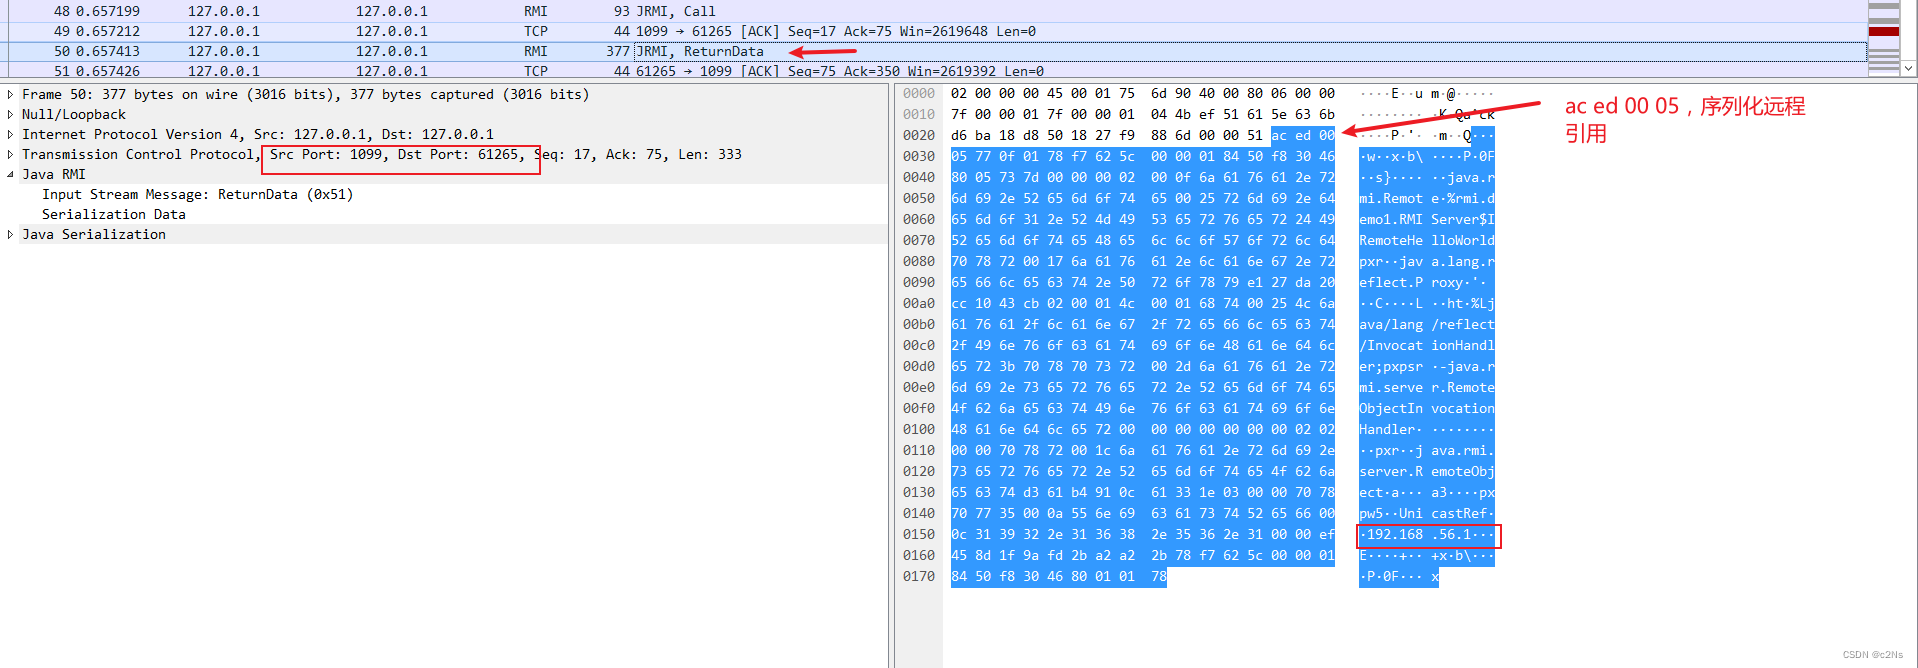Click ASCII text 192.168 in hex pane
This screenshot has width=1918, height=668.
tap(1395, 534)
